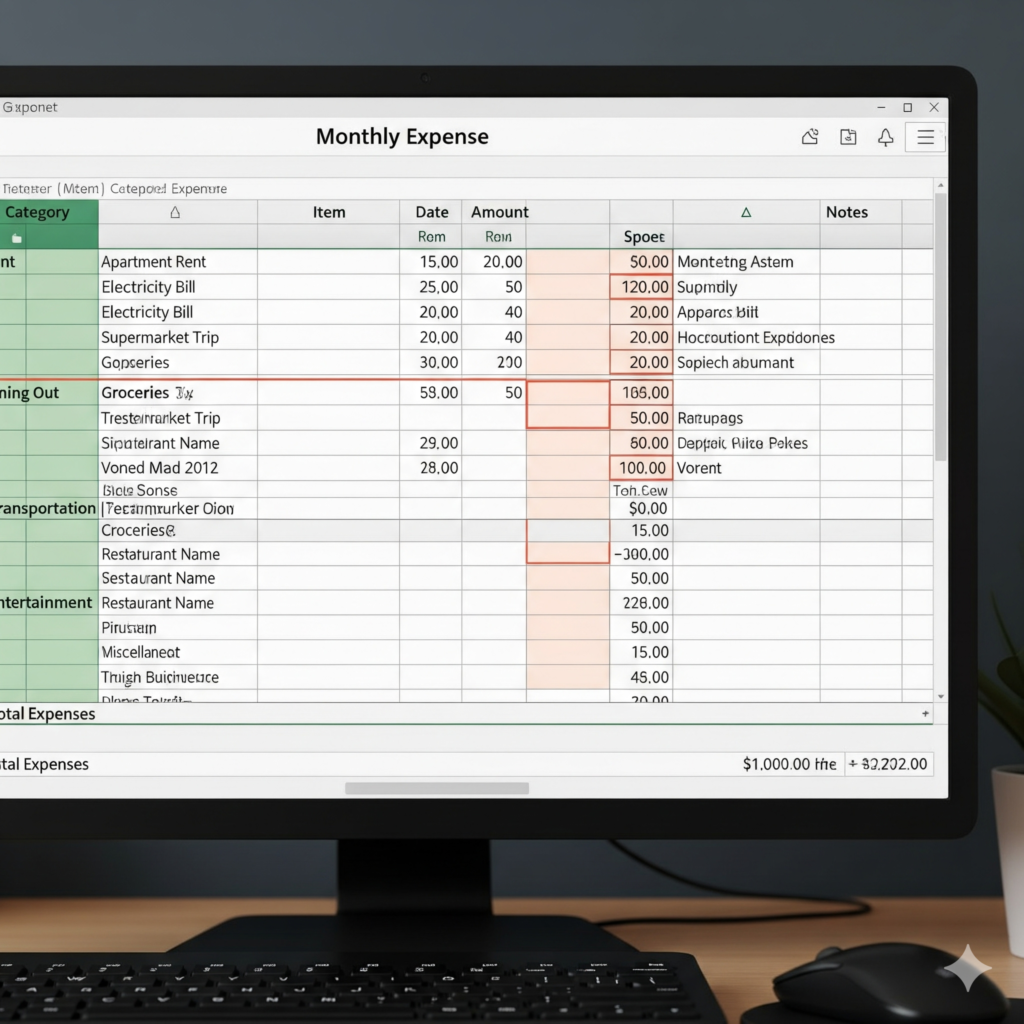Open notifications via the bell icon

point(885,138)
